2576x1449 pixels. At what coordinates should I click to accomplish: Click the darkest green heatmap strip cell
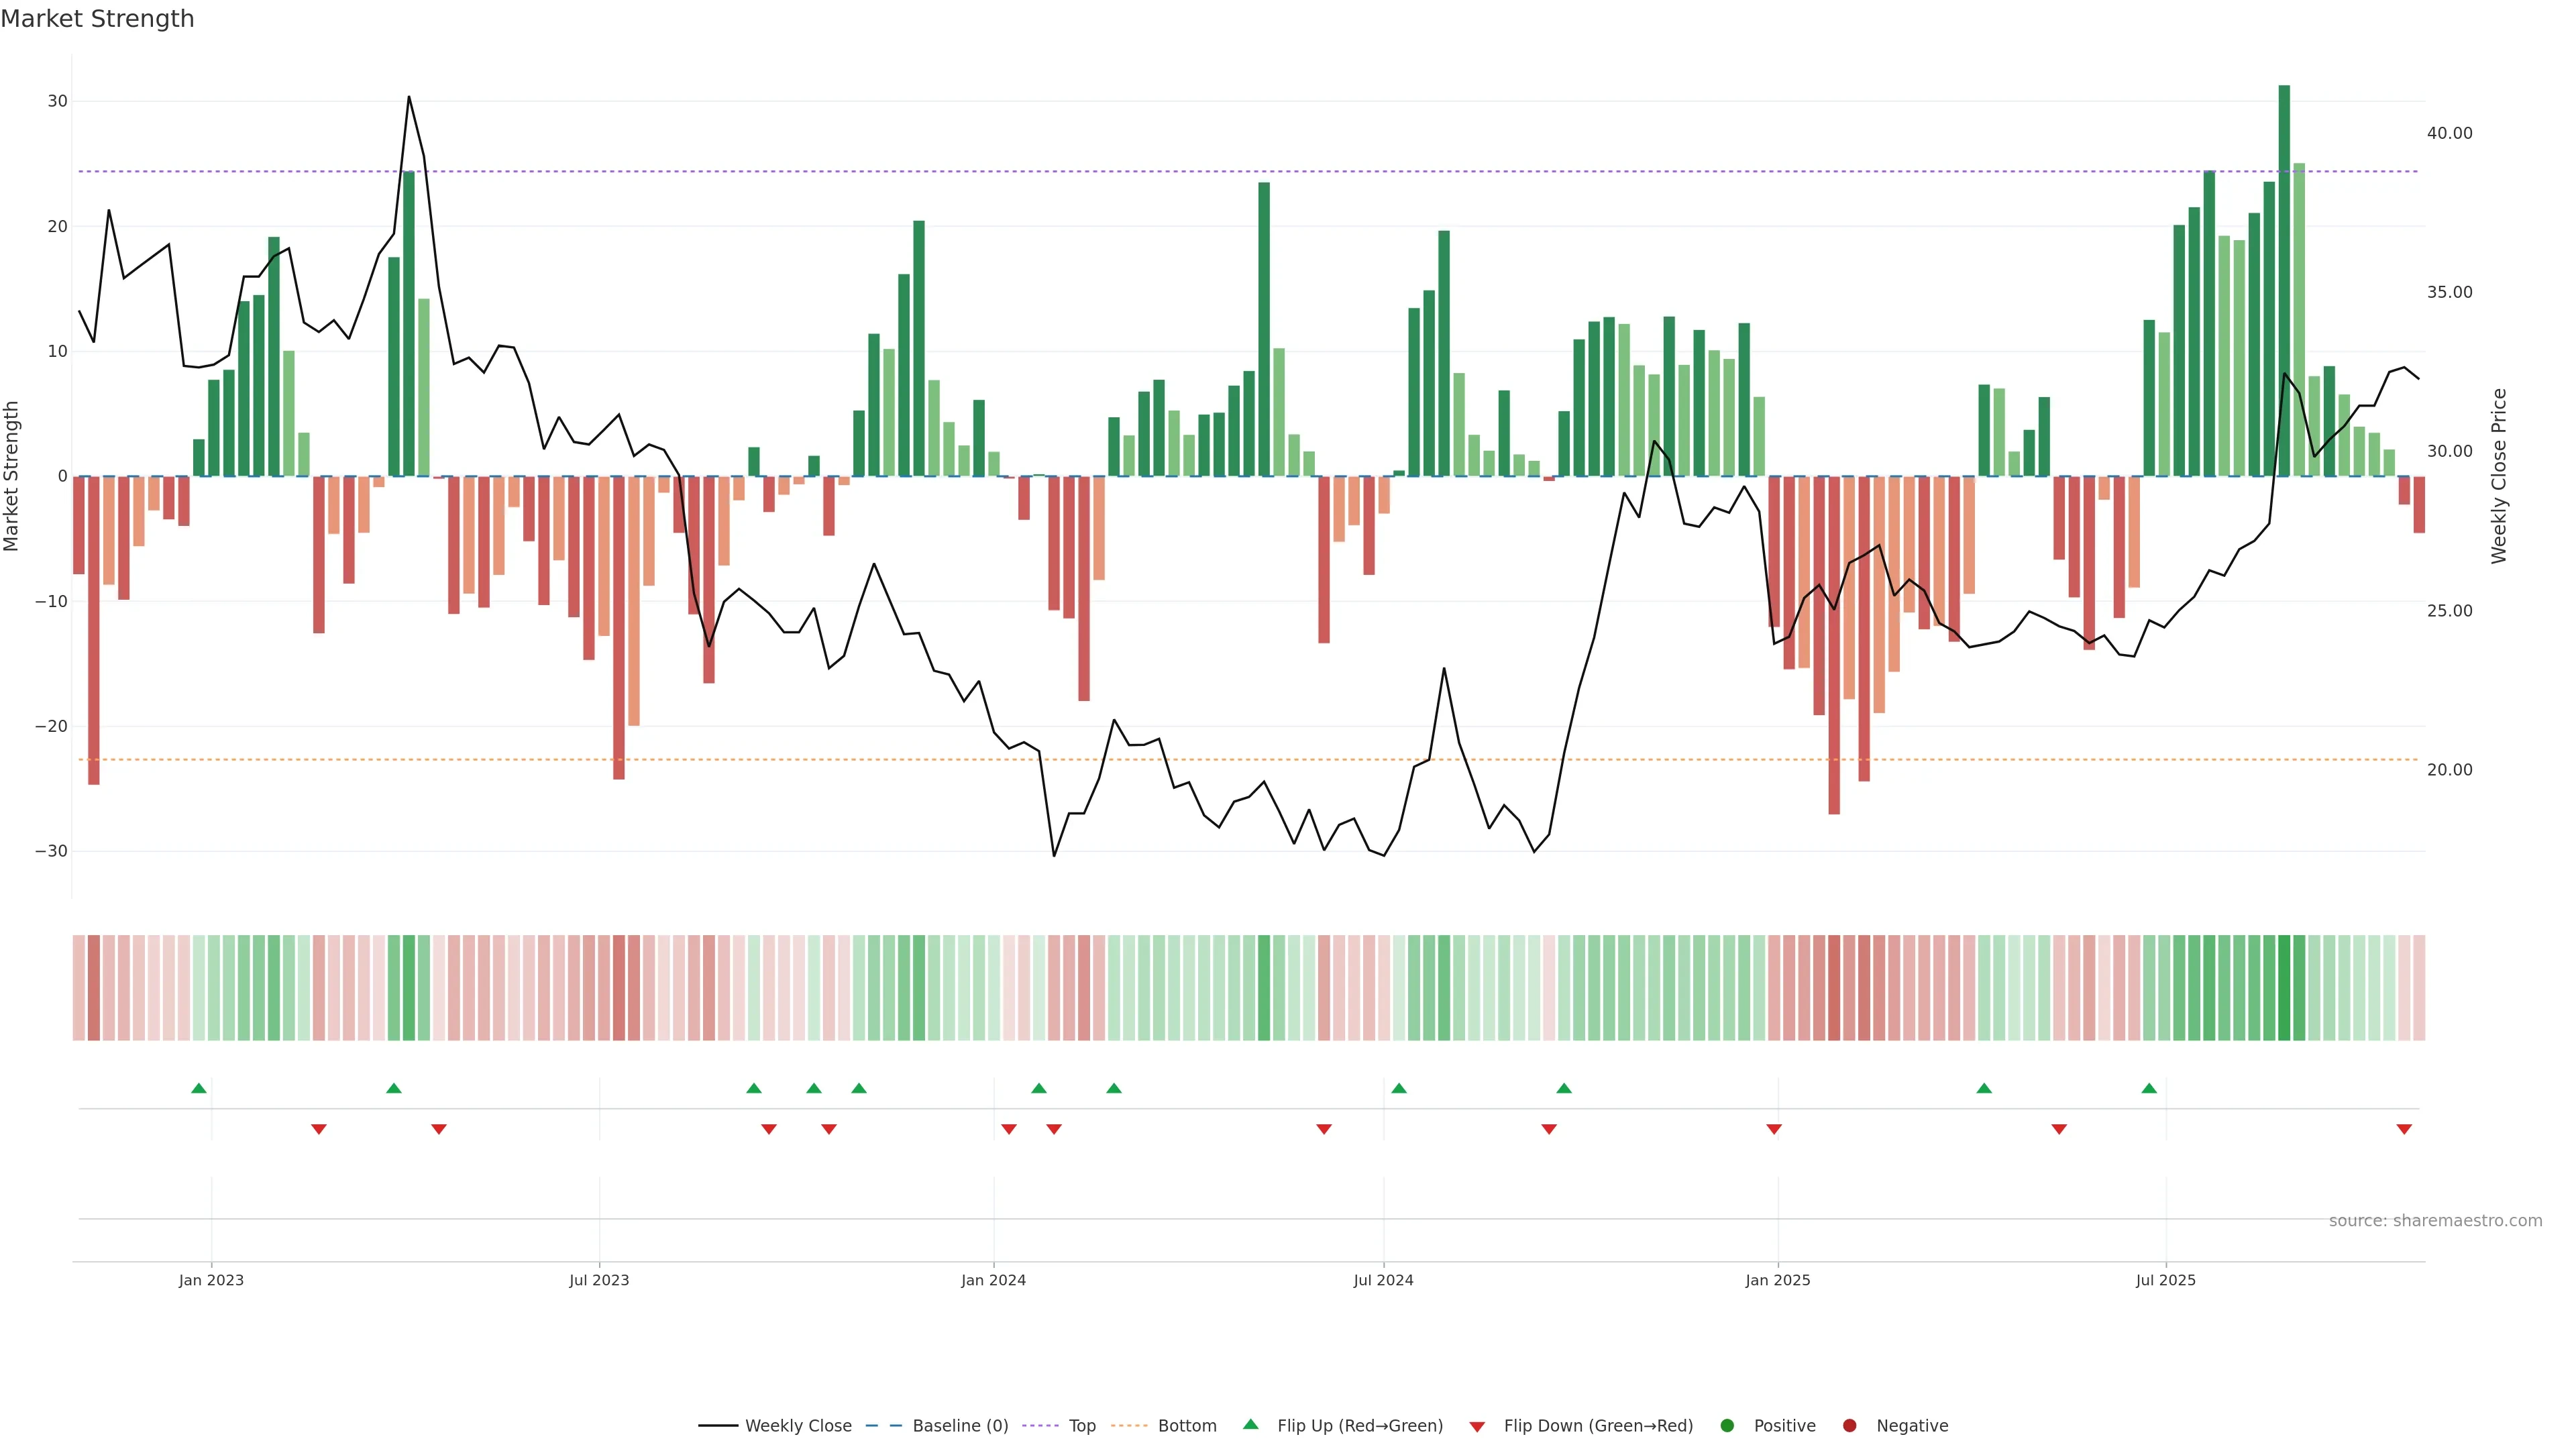pyautogui.click(x=2284, y=988)
